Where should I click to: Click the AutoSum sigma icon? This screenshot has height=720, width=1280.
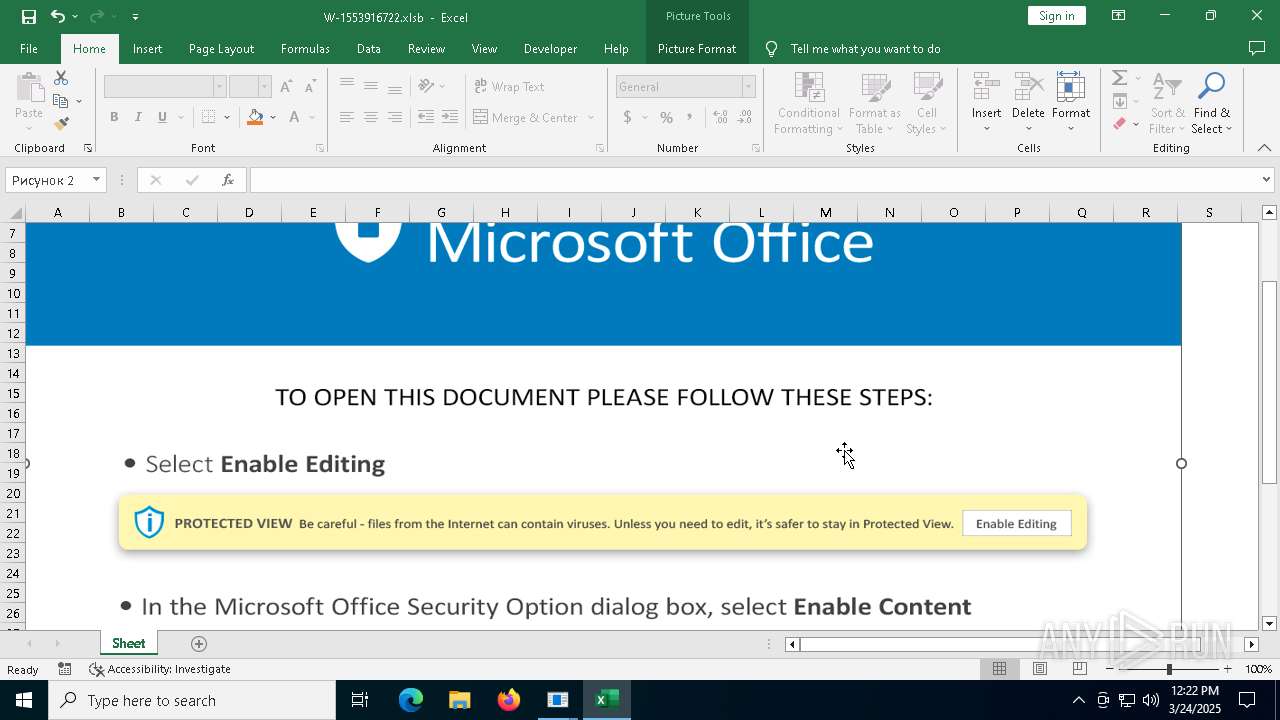[x=1120, y=78]
